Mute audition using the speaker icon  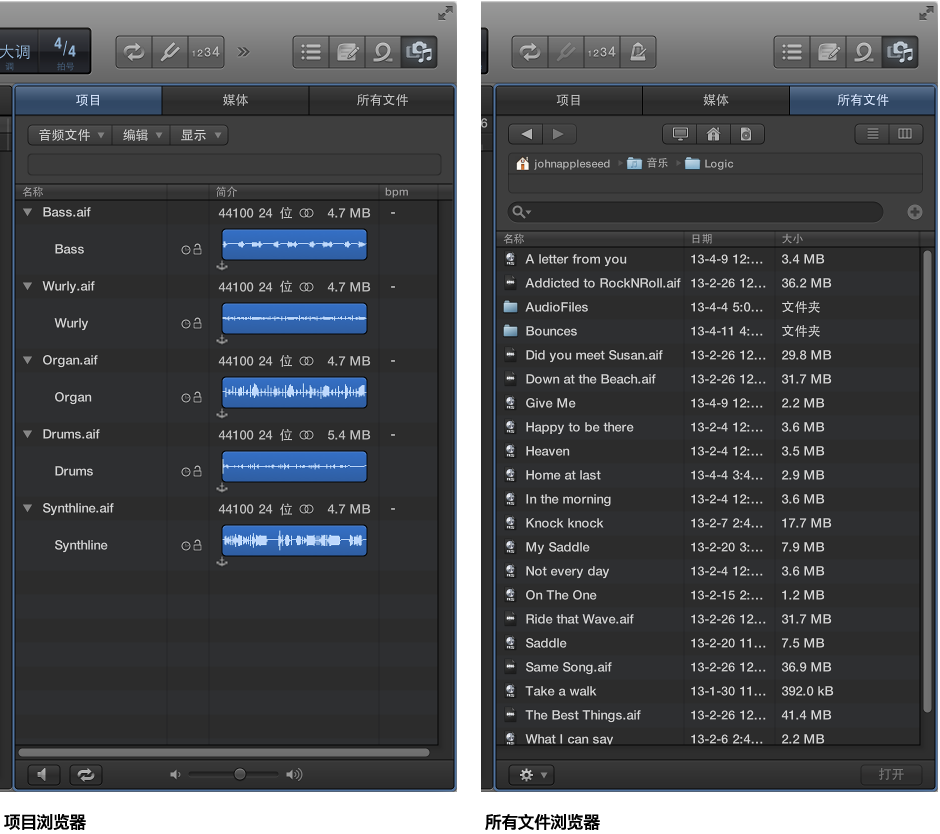coord(42,774)
